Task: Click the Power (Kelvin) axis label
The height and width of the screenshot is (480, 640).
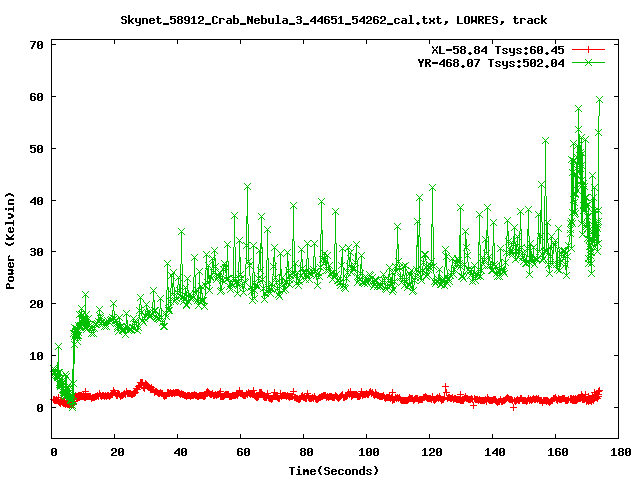Action: pos(10,241)
